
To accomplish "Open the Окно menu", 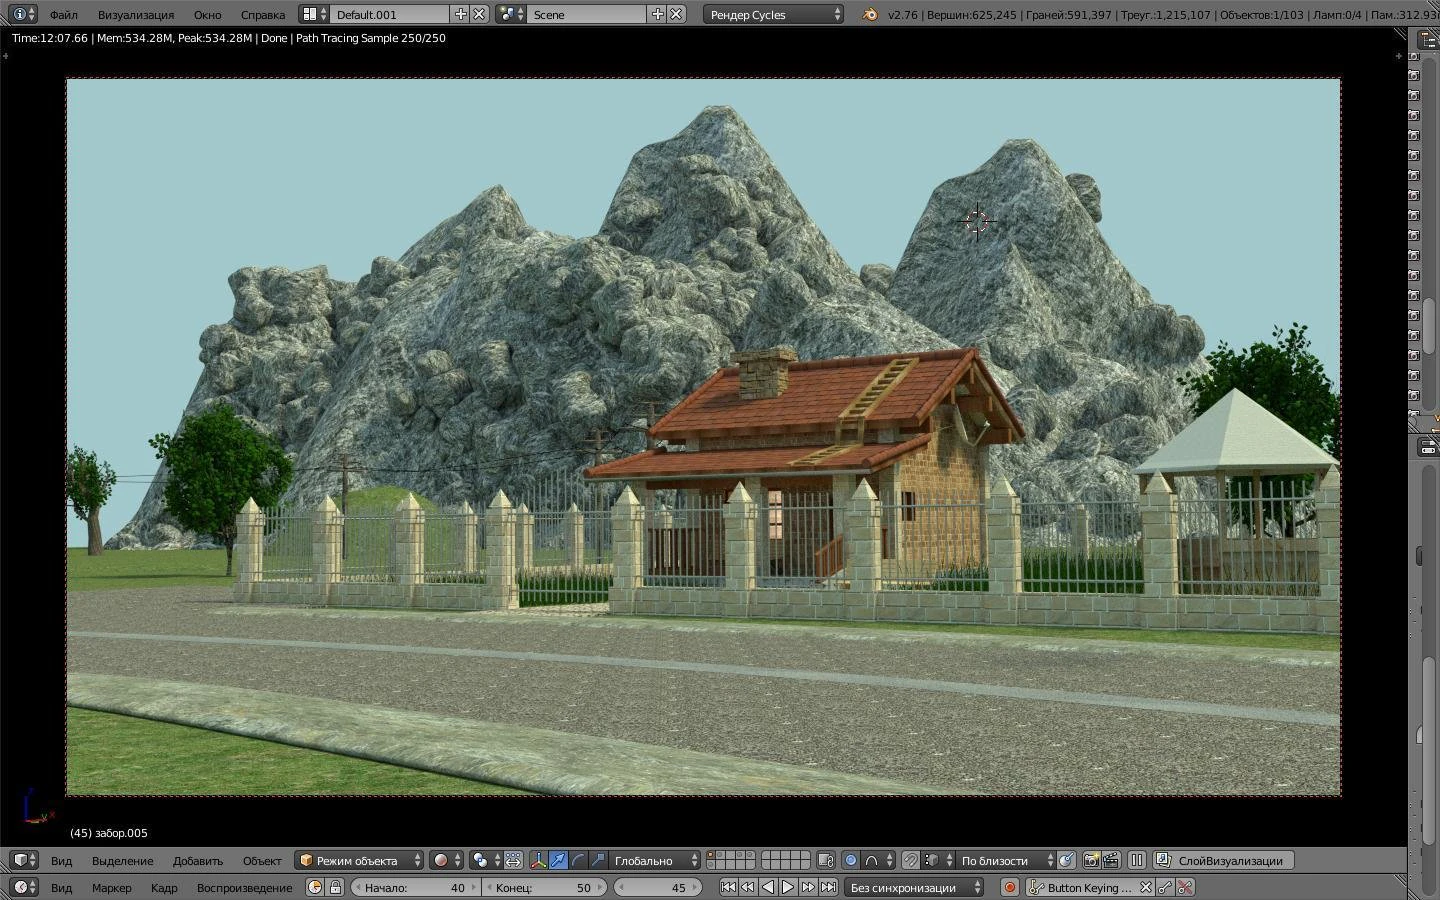I will point(207,14).
